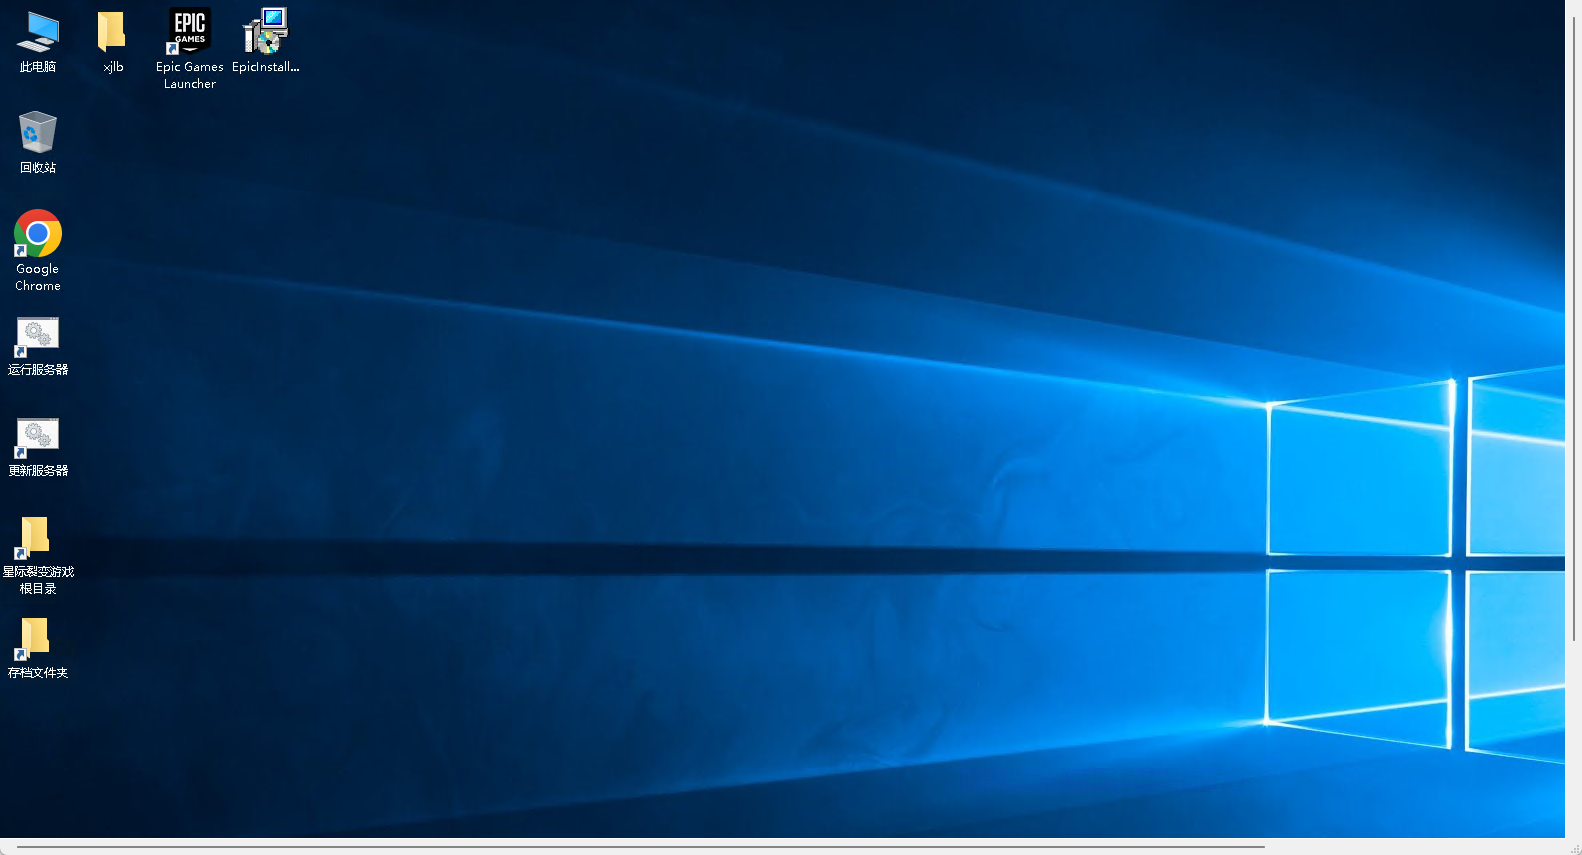Click the 'xjlb' folder name label
The height and width of the screenshot is (855, 1582).
[x=113, y=67]
